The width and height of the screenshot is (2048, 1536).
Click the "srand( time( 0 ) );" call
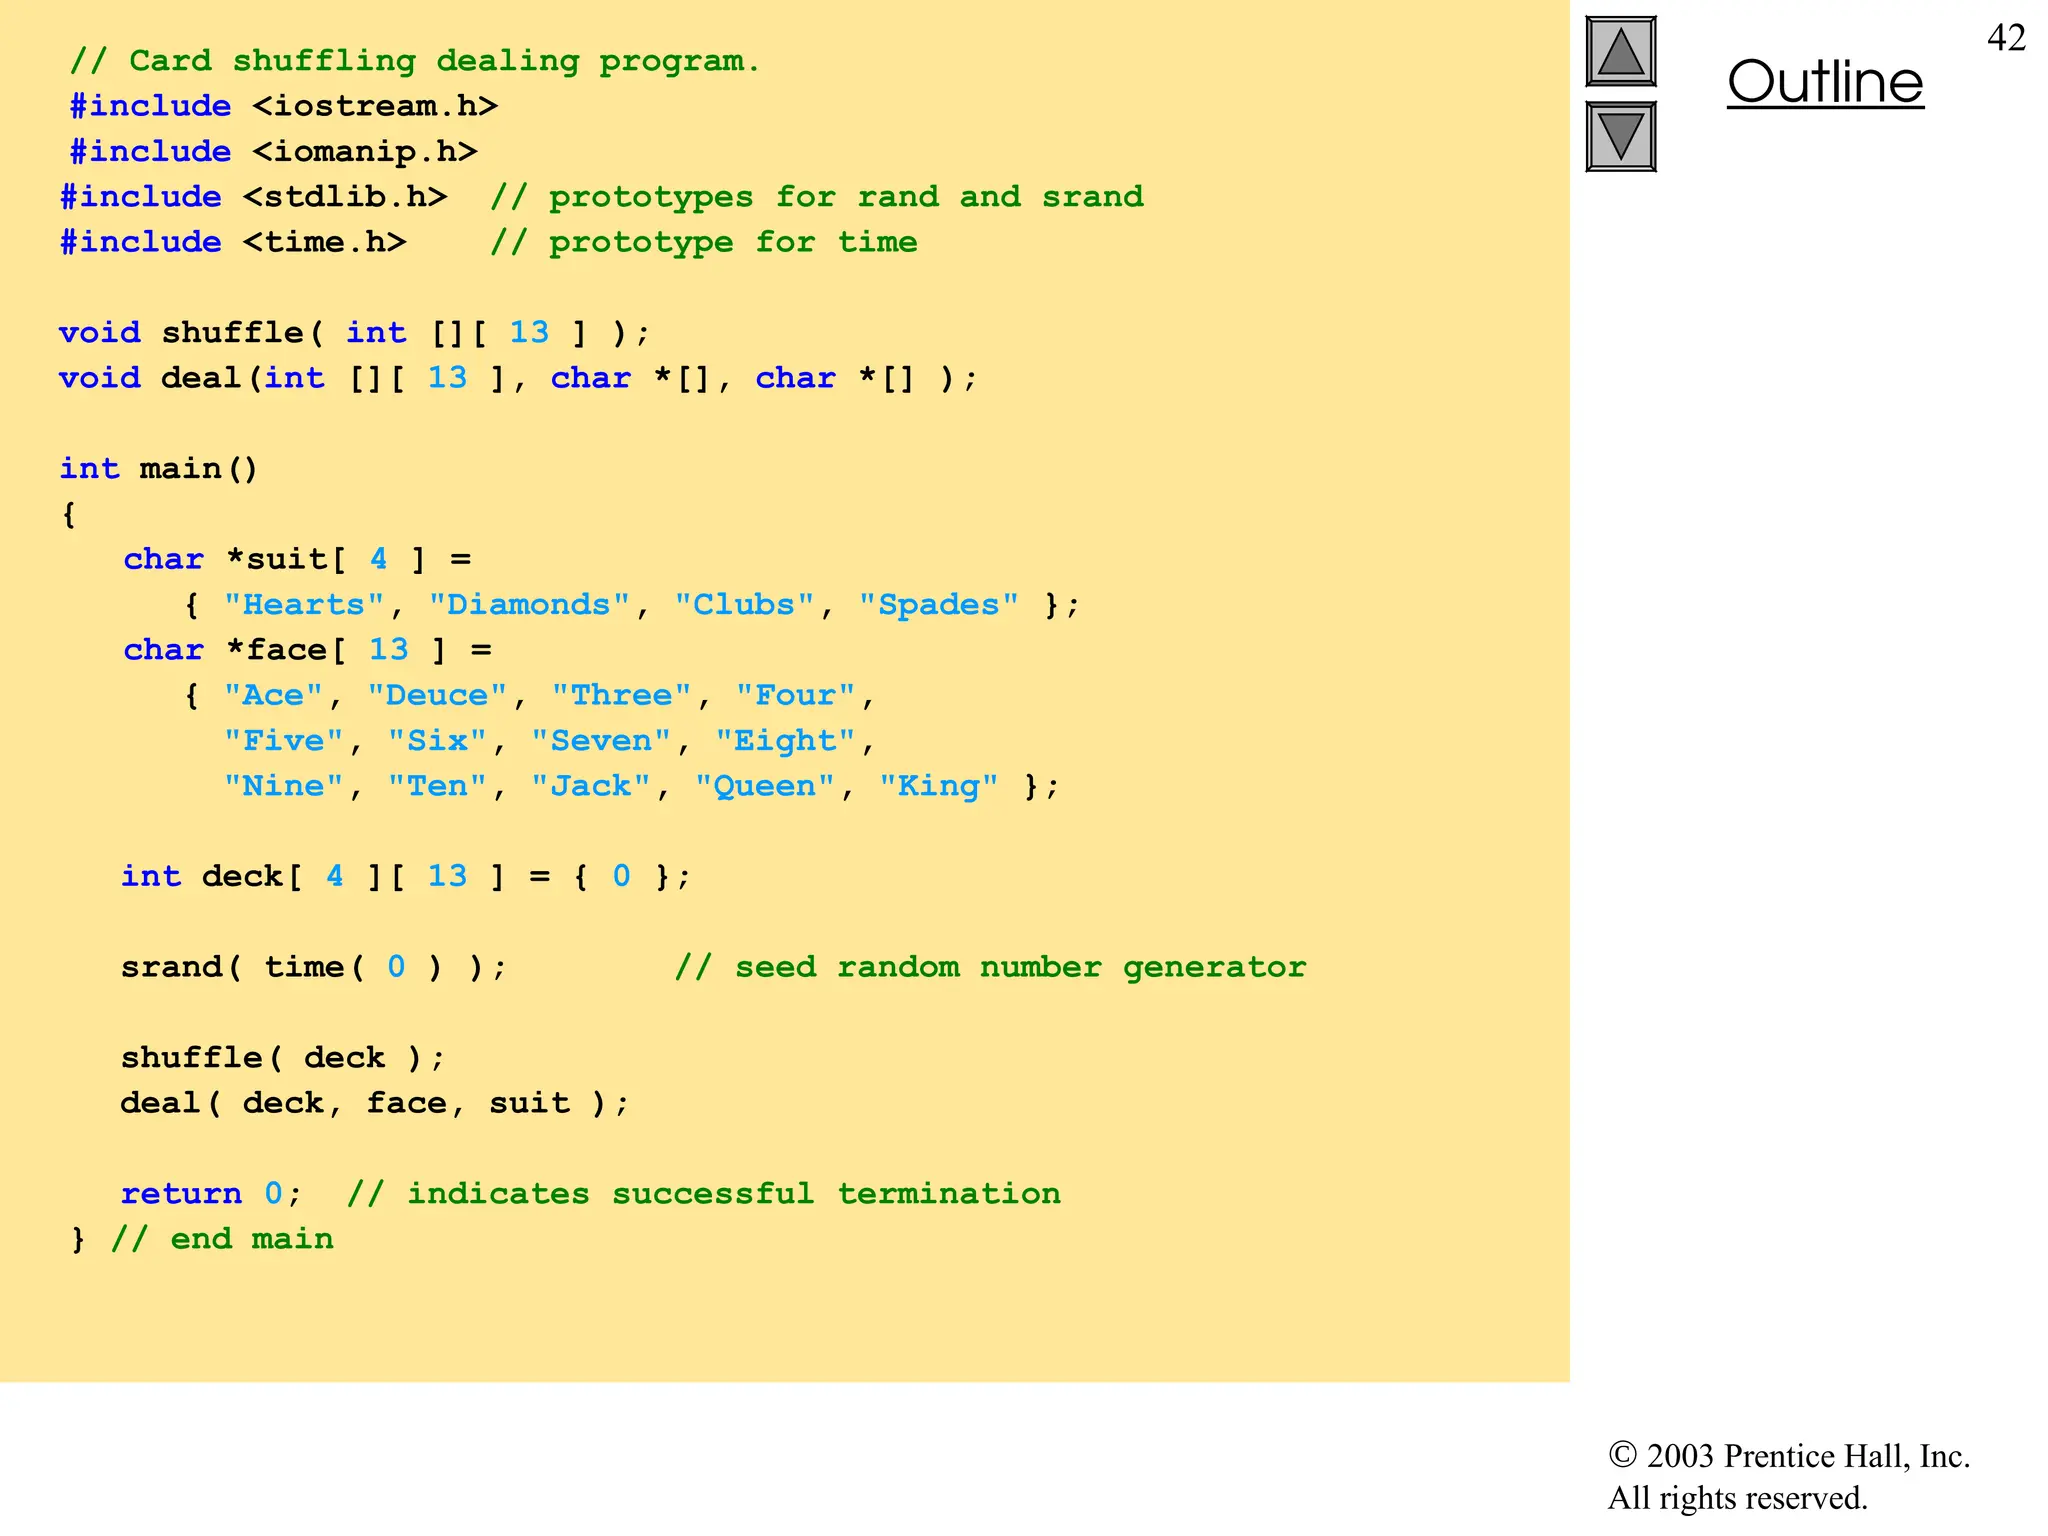(x=314, y=967)
